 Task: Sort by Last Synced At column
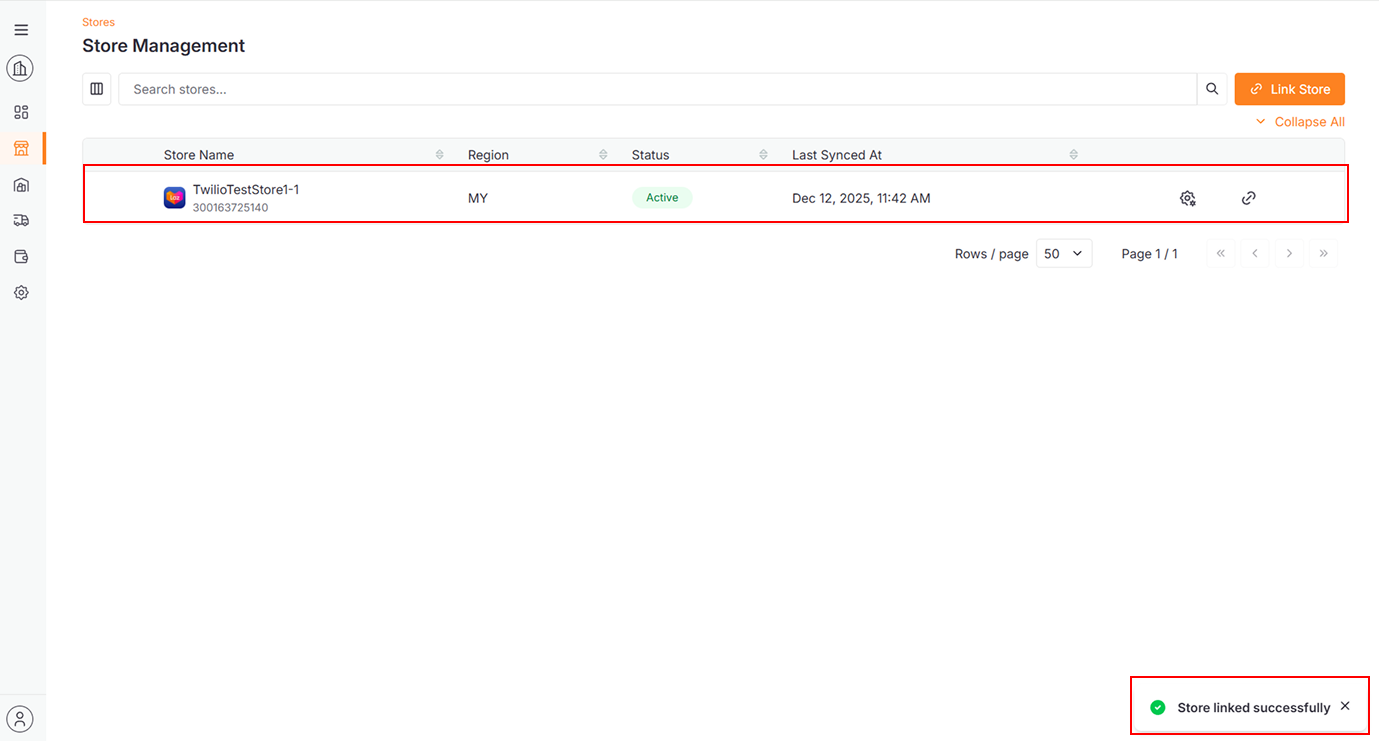coord(1073,155)
